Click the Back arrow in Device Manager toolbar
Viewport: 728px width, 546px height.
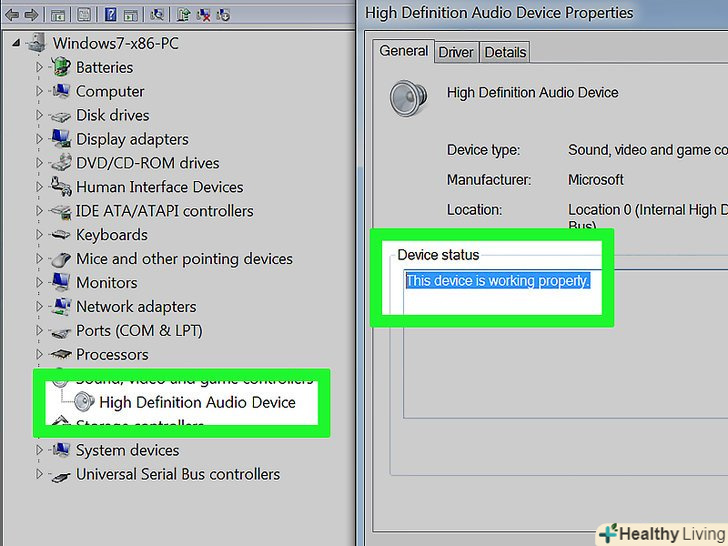click(12, 15)
